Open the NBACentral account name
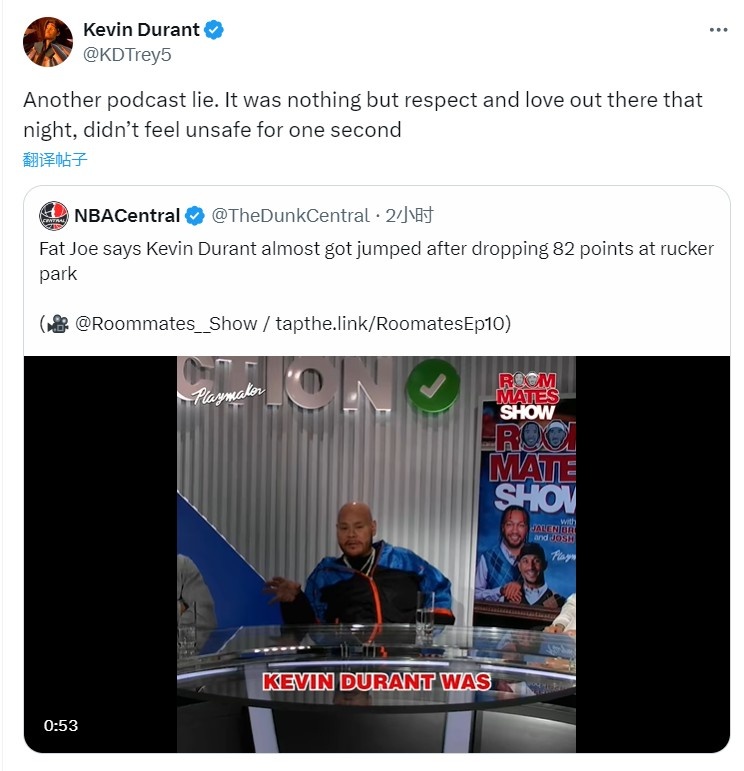Screen dimensions: 744x771 point(127,216)
